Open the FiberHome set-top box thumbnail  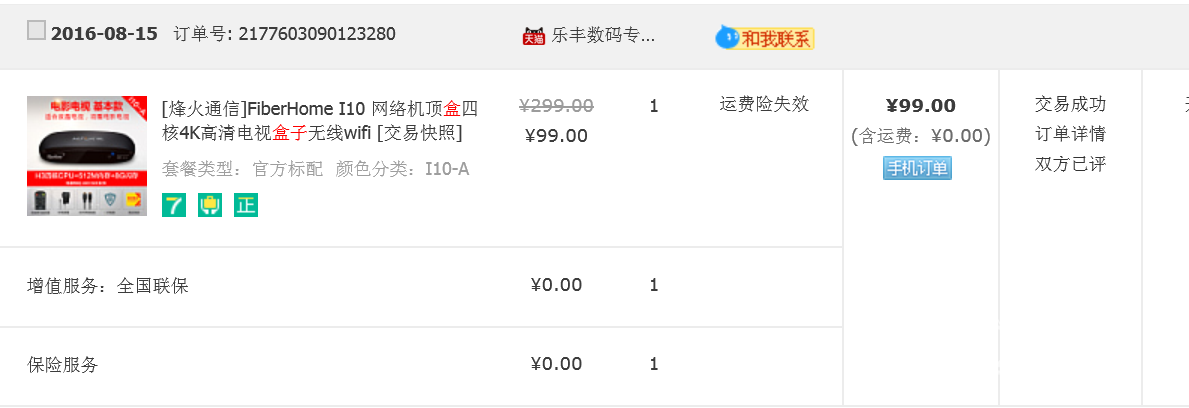pos(87,156)
